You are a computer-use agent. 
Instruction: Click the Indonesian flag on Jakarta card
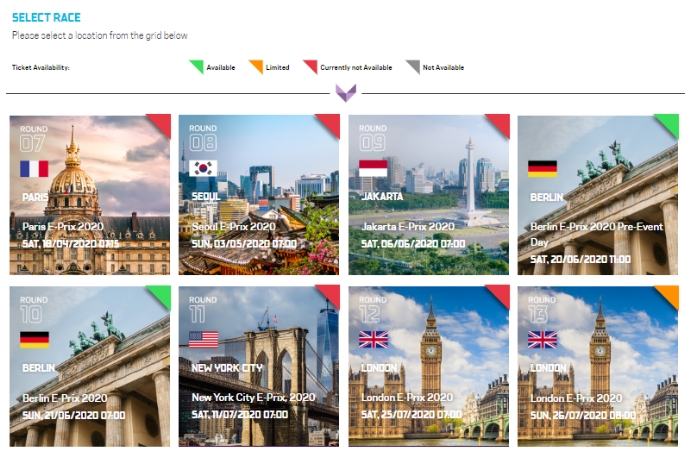(373, 168)
